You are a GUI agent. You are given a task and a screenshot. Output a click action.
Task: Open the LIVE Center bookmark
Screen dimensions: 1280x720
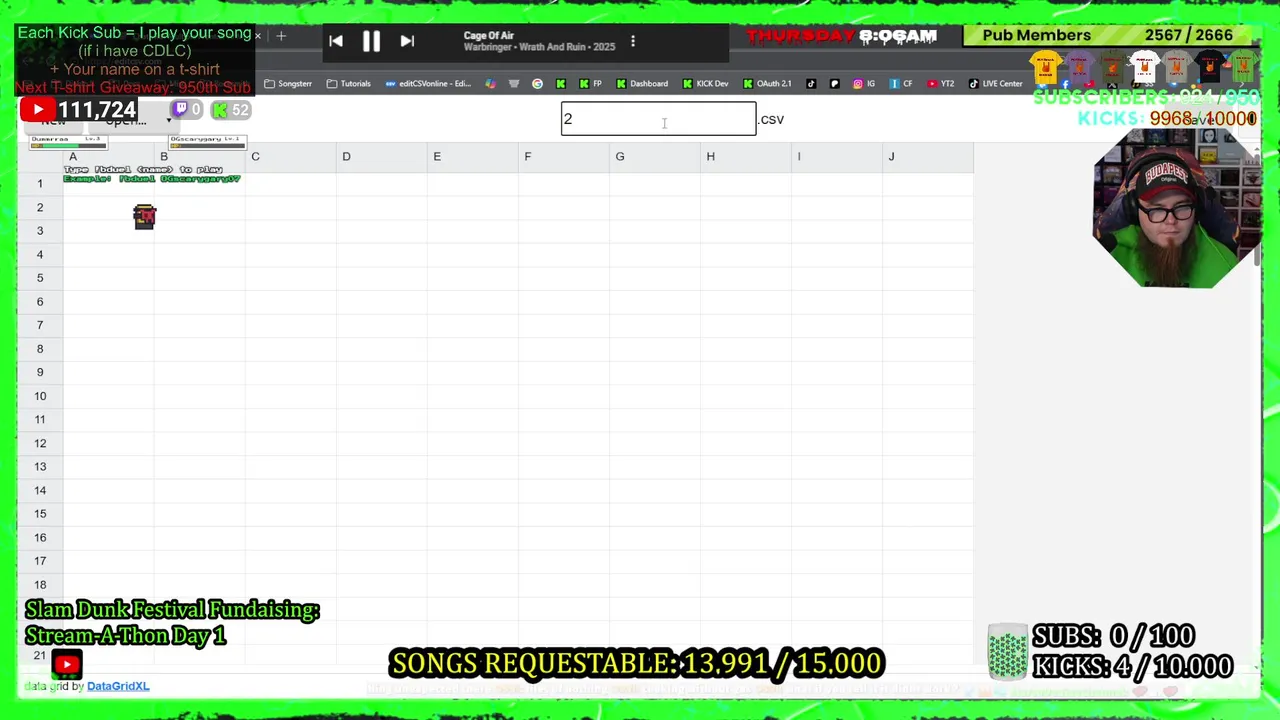pyautogui.click(x=998, y=84)
